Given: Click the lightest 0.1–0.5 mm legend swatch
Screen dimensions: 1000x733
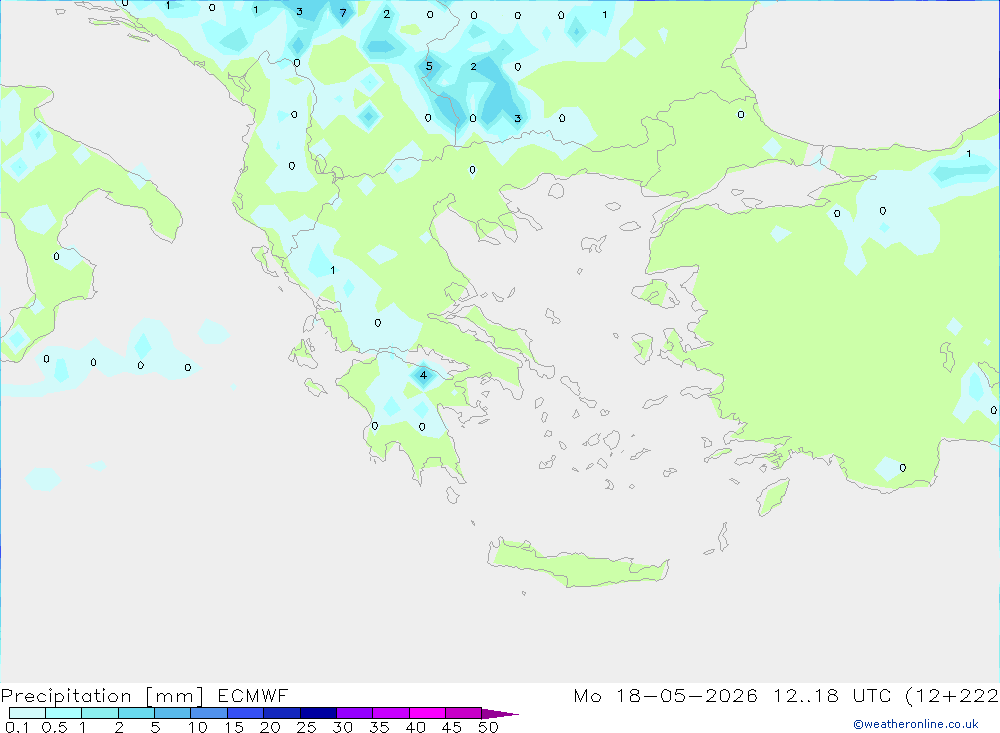Looking at the screenshot, I should pos(27,713).
